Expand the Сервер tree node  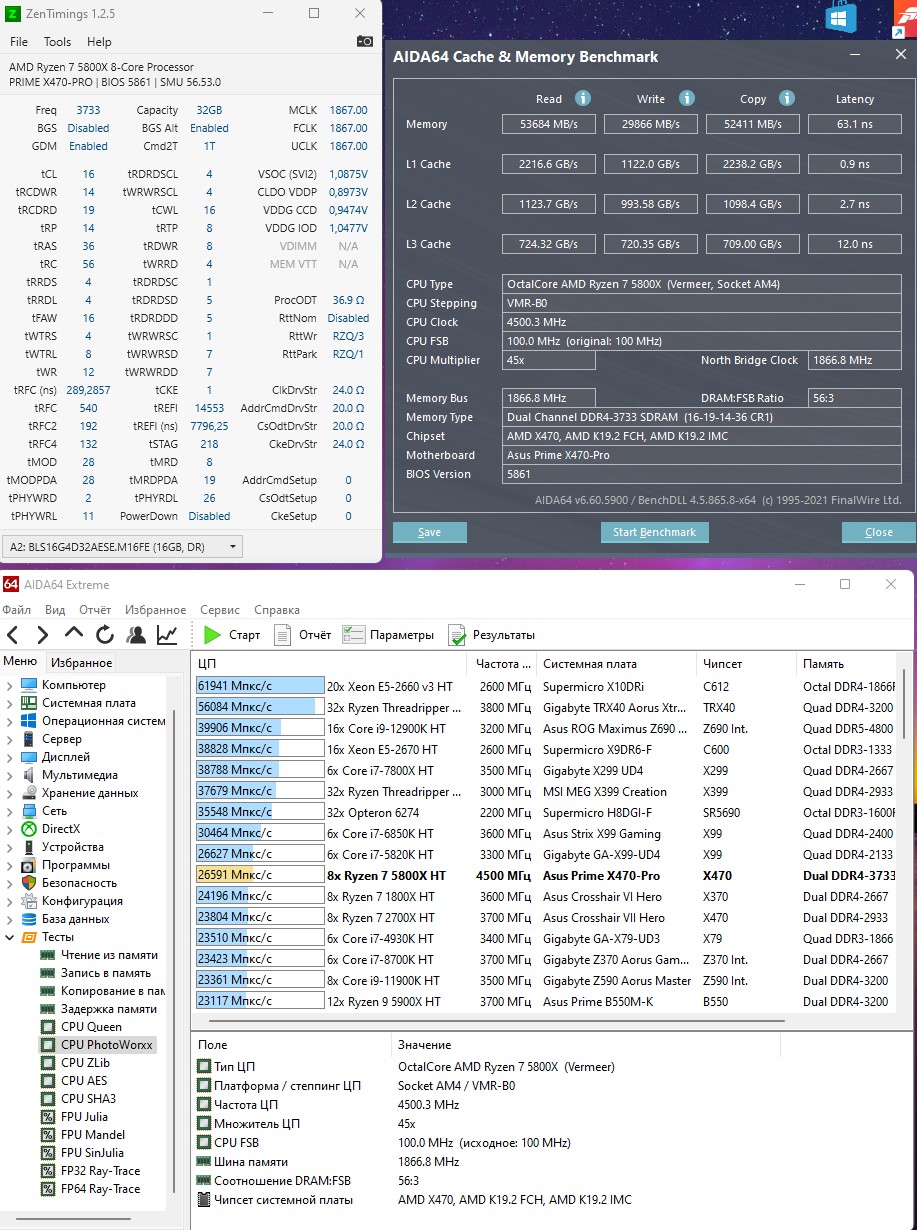10,739
